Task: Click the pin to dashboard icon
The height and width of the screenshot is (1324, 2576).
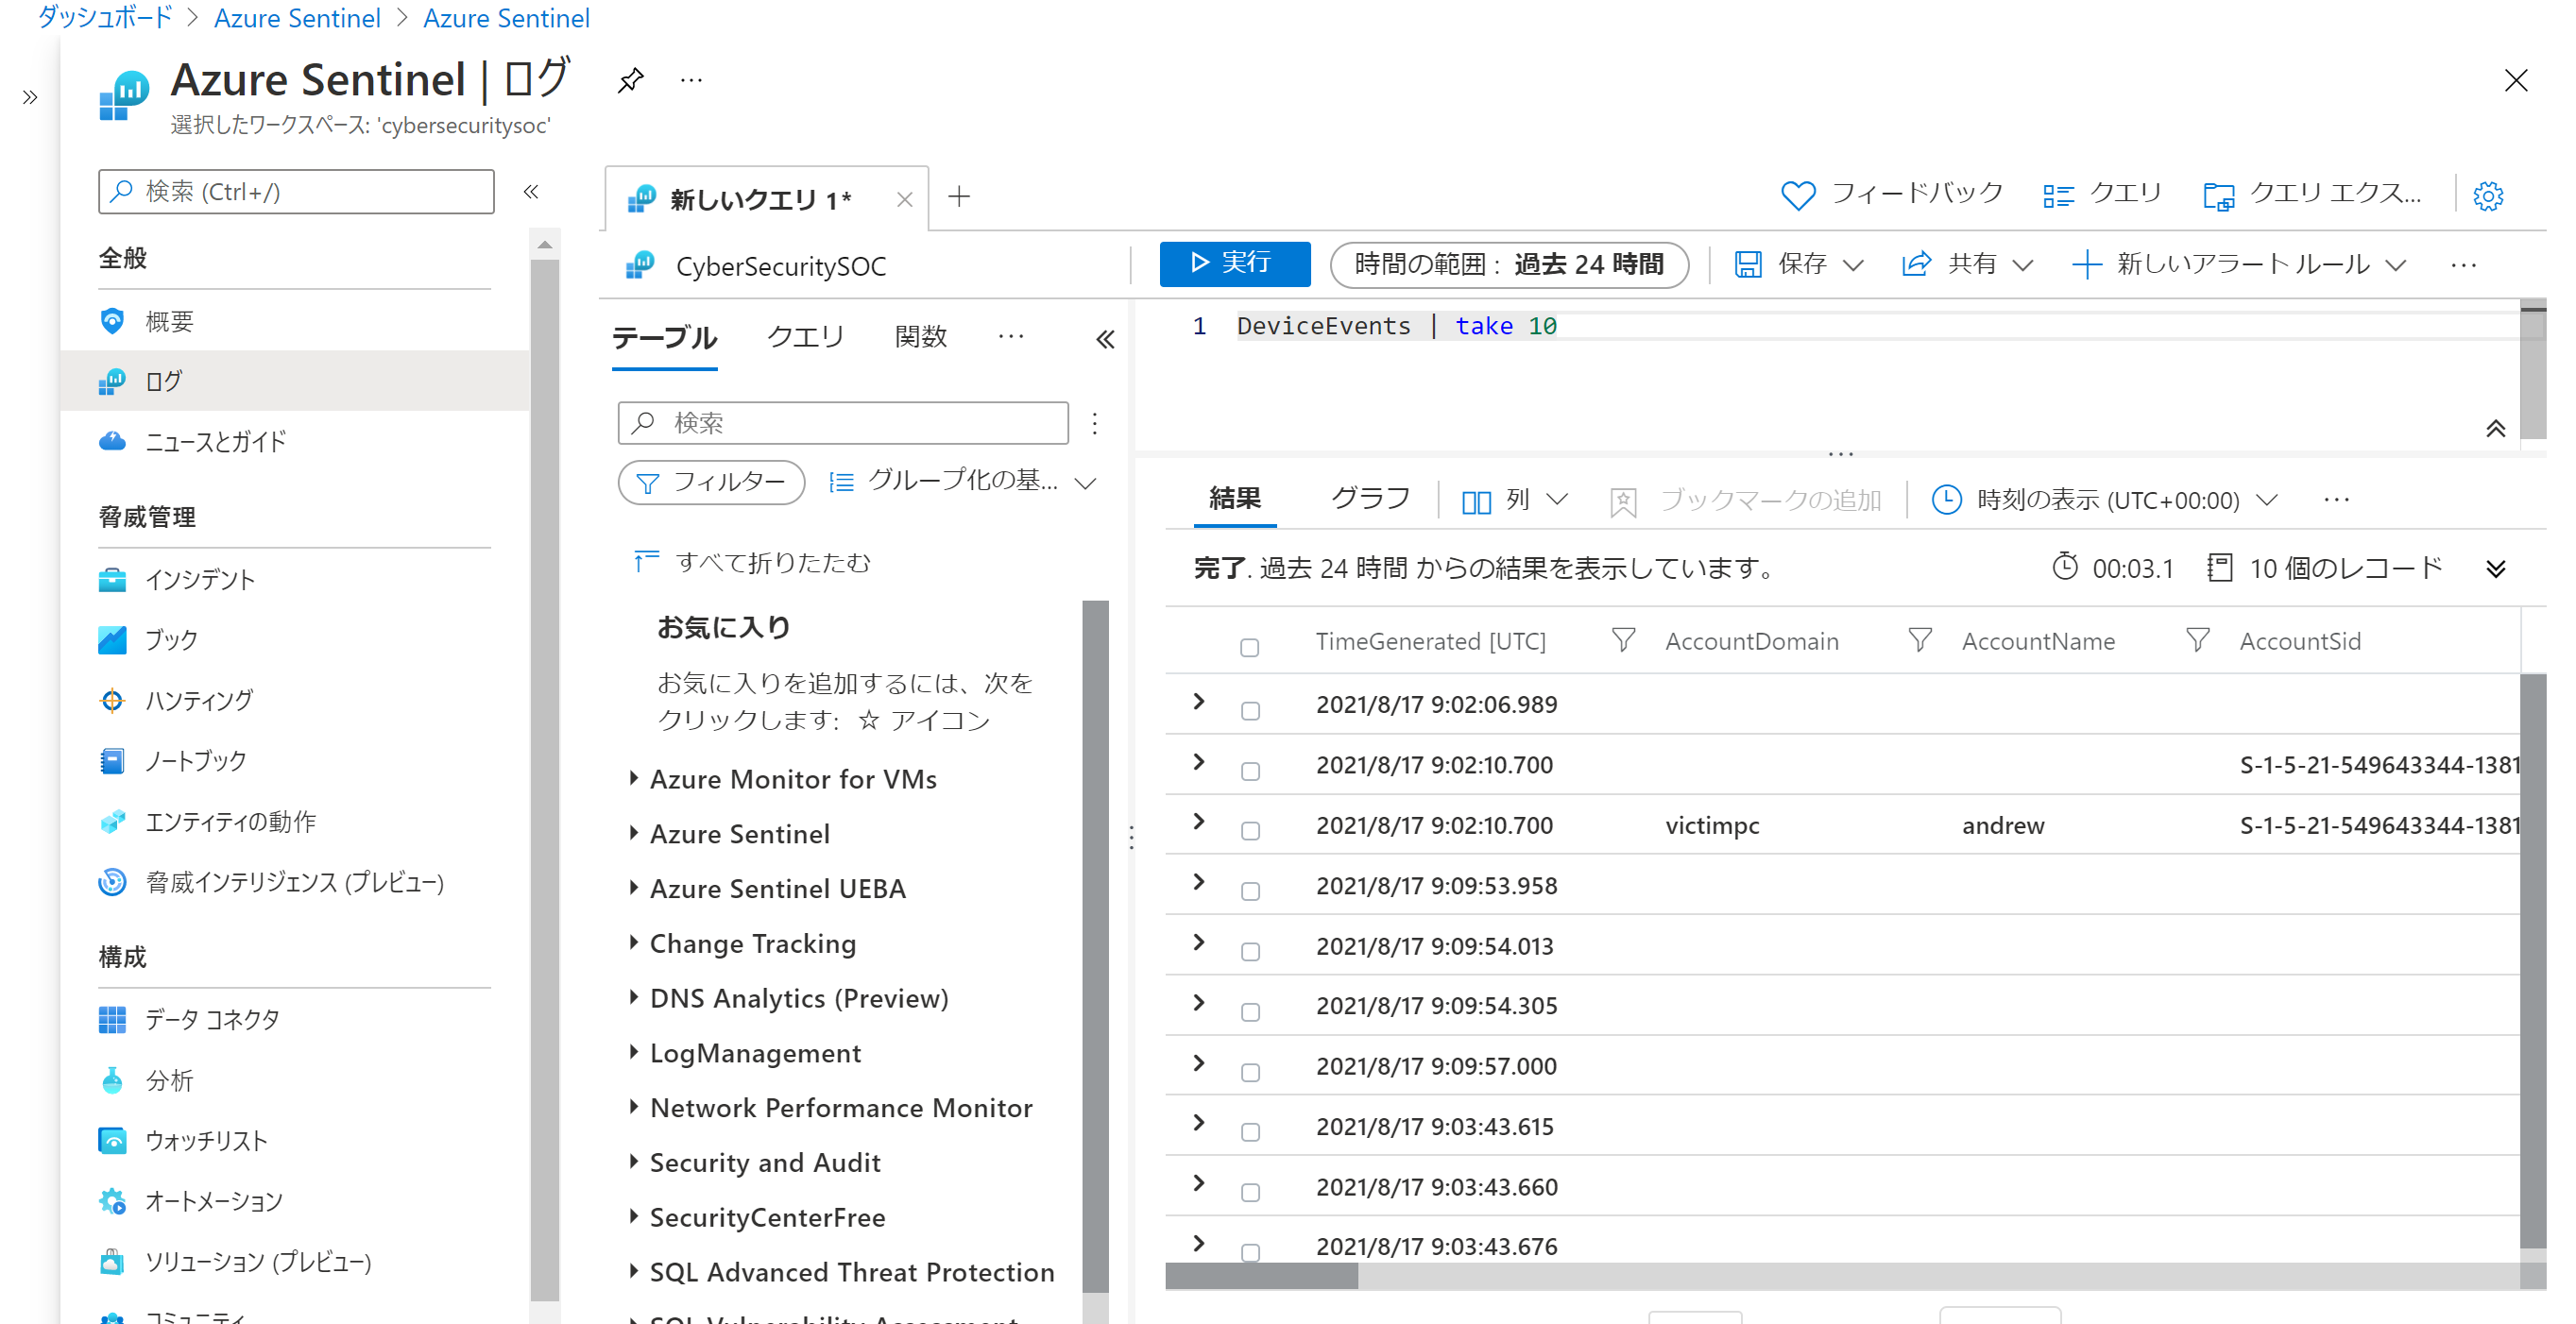Action: [630, 80]
